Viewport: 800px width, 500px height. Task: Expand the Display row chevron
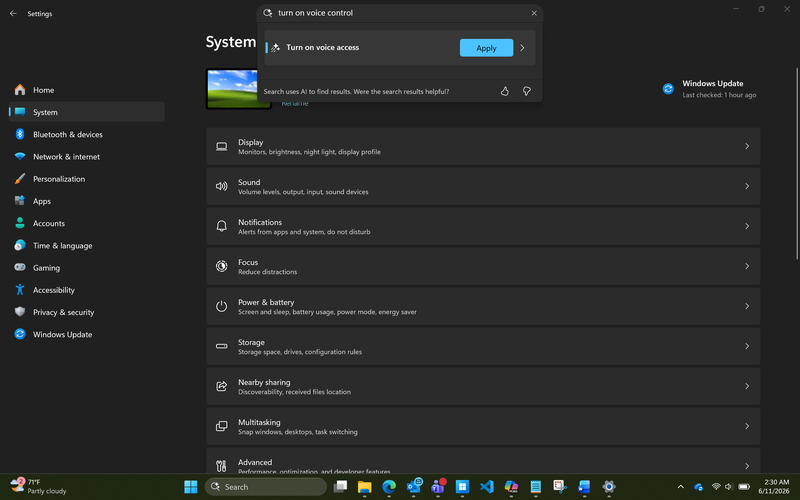tap(747, 146)
